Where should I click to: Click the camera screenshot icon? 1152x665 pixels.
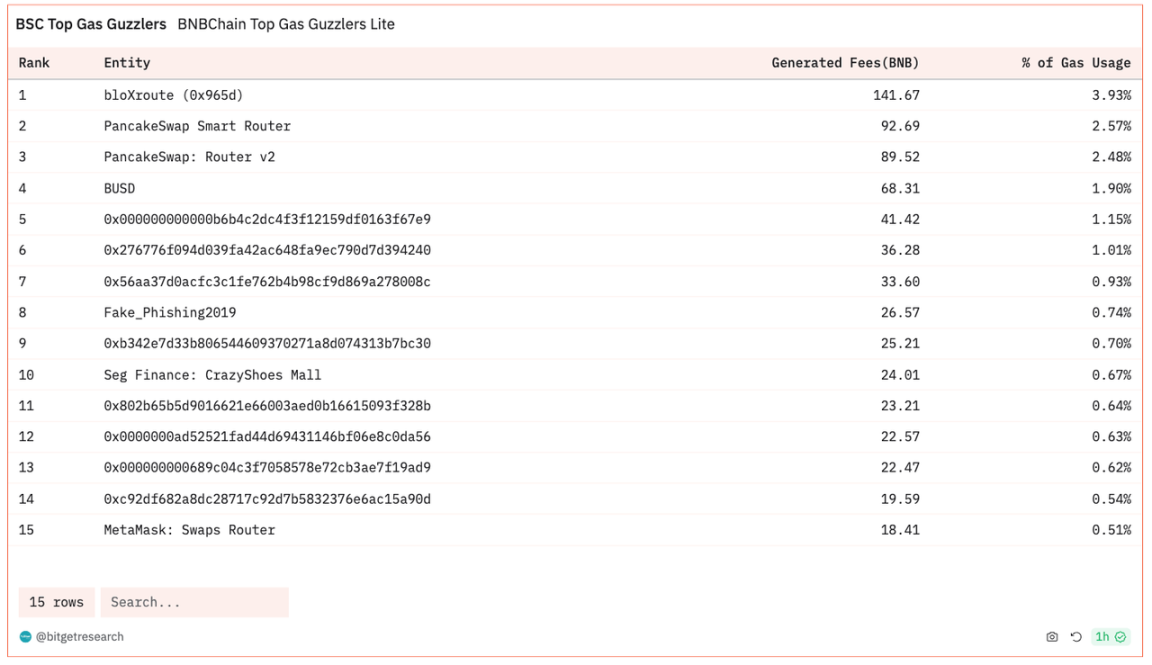point(1052,637)
